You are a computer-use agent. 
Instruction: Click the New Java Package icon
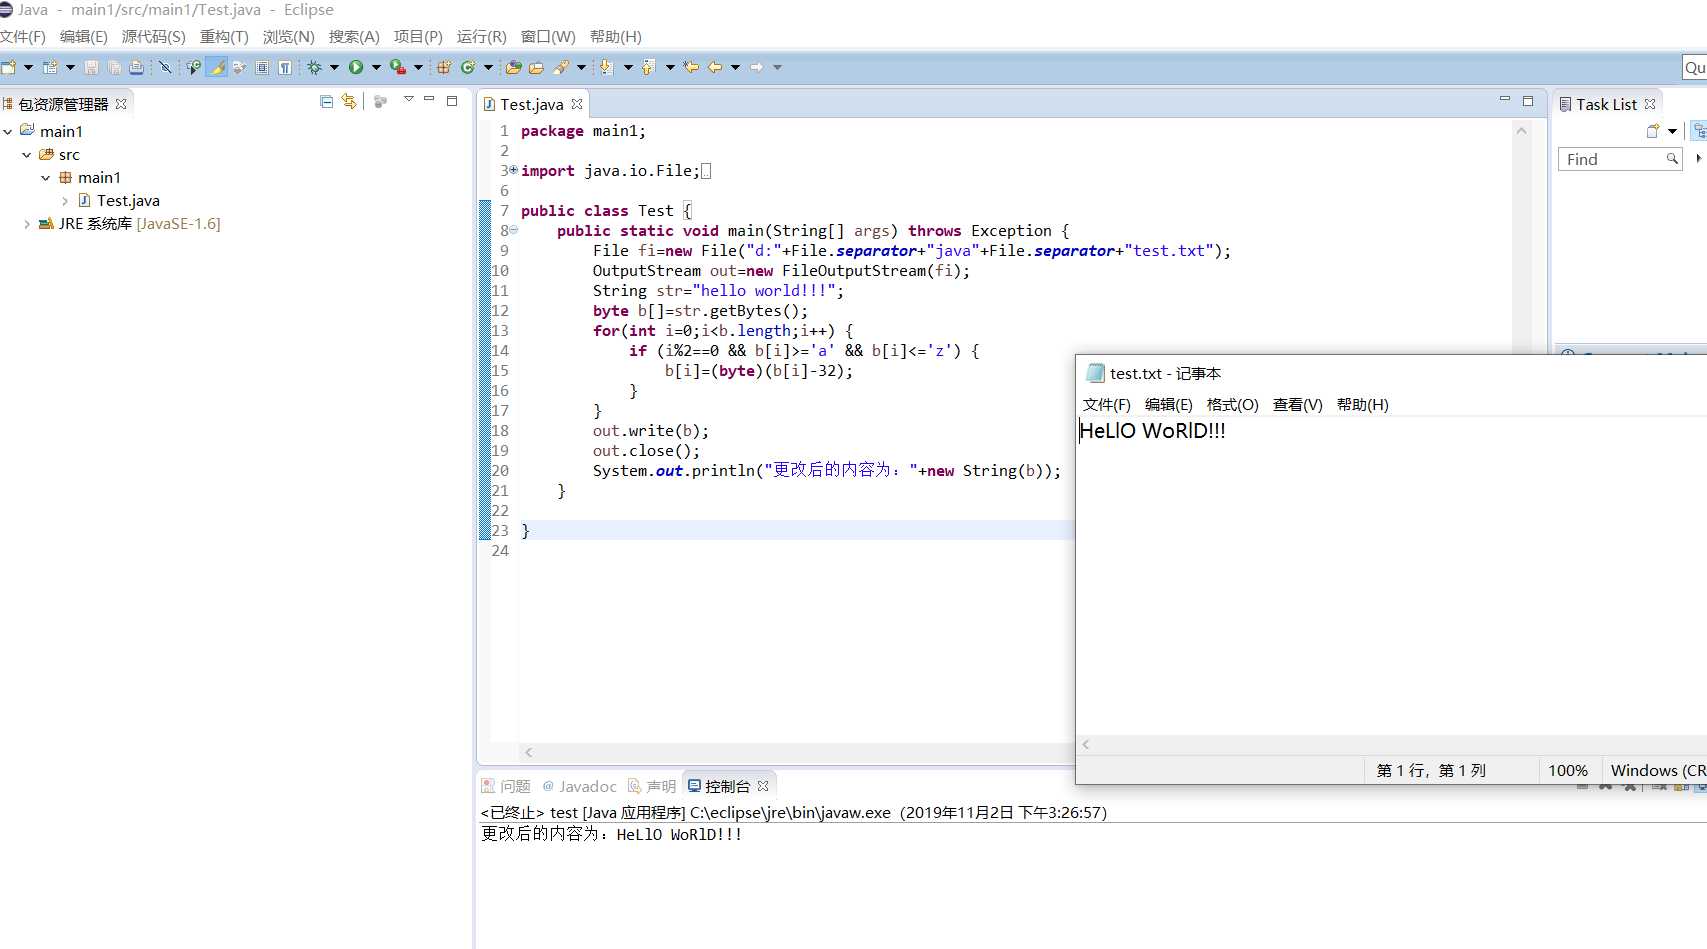(x=444, y=67)
